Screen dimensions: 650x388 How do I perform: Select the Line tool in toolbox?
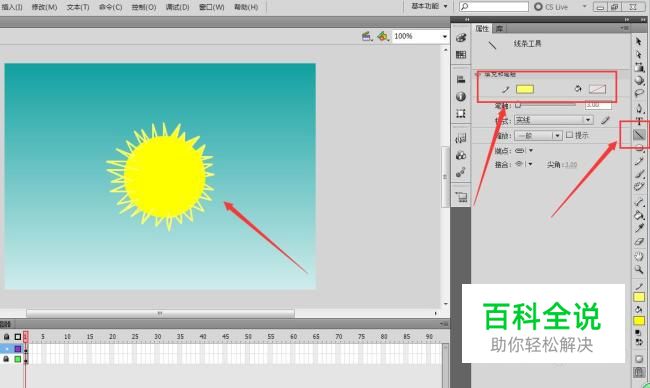[639, 134]
